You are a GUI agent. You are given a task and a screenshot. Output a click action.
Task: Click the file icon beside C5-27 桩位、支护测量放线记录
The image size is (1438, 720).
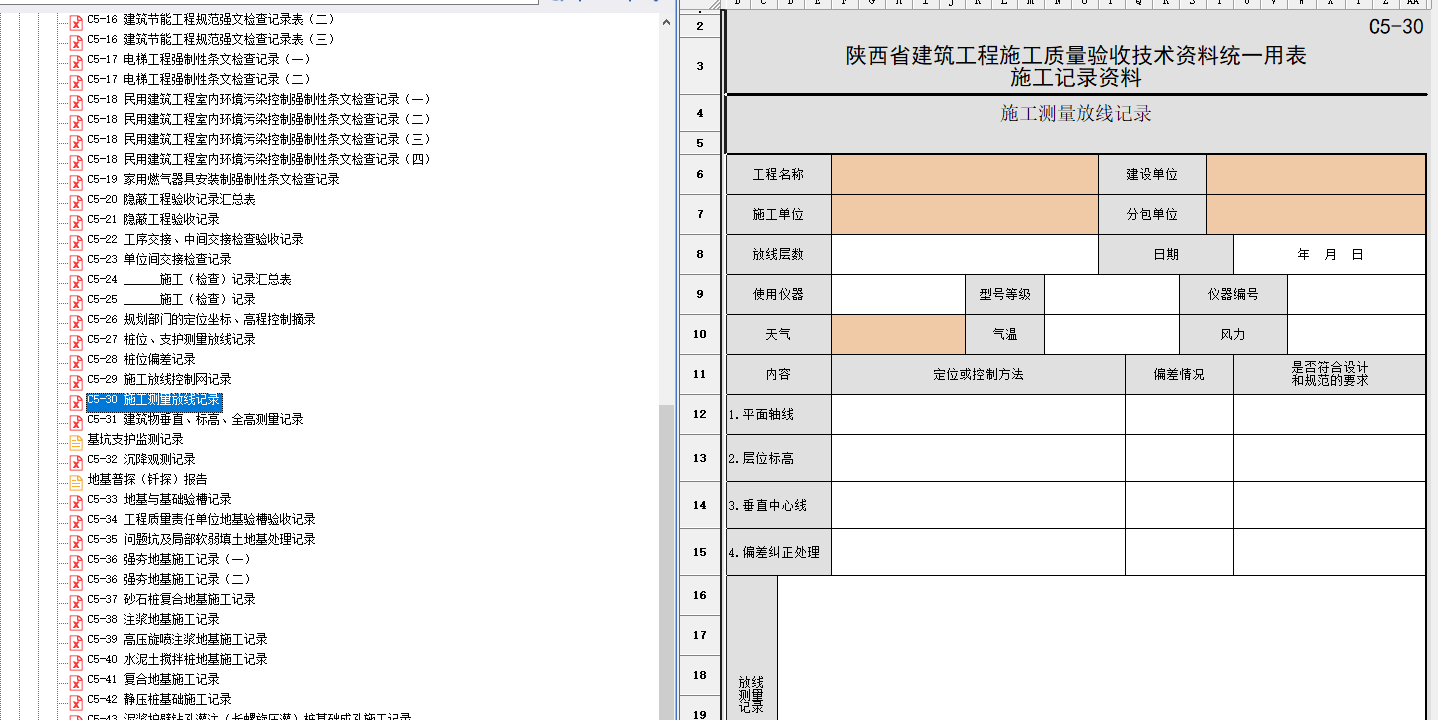pos(76,341)
